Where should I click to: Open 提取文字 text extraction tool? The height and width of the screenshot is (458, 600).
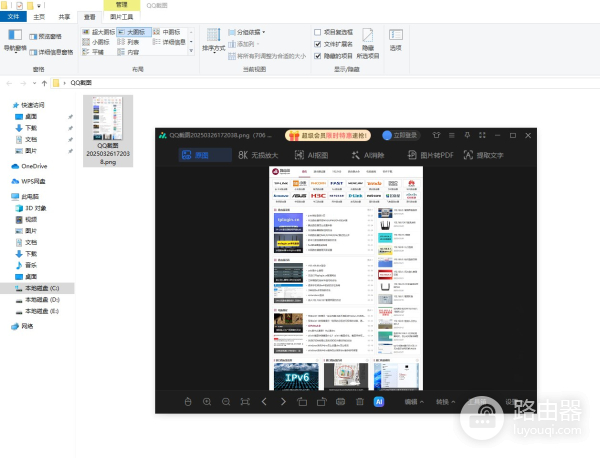click(484, 155)
